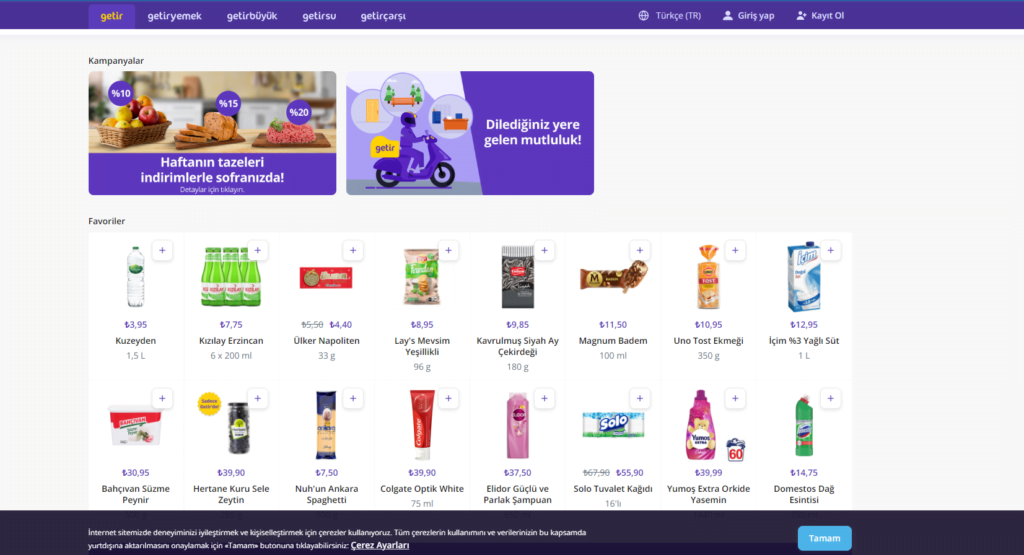
Task: Click the Giriş yap login link
Action: (748, 16)
